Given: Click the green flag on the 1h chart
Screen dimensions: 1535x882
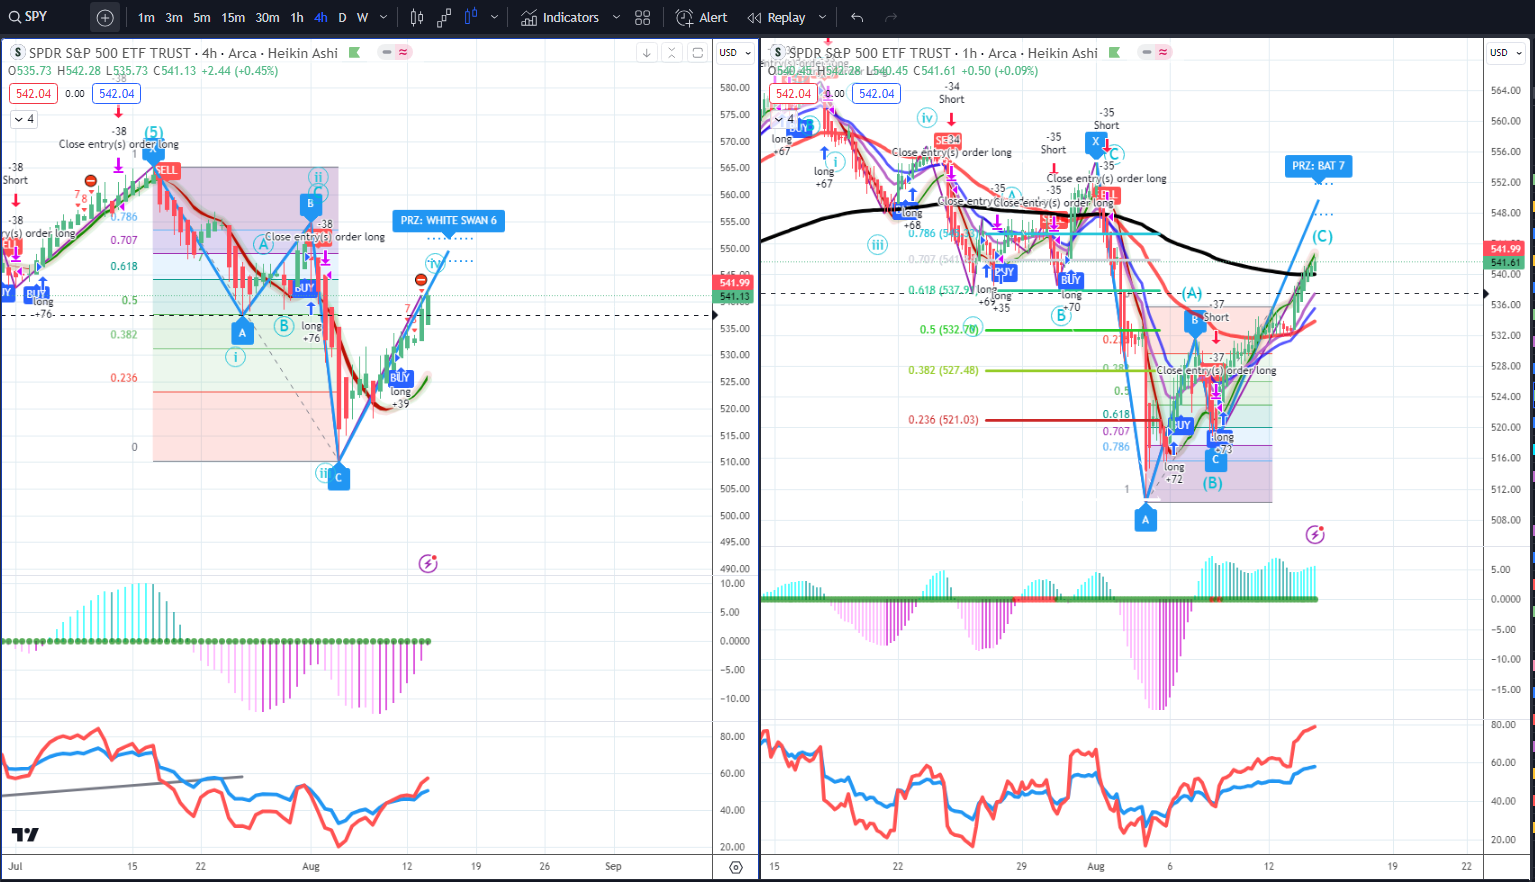Looking at the screenshot, I should tap(1114, 53).
